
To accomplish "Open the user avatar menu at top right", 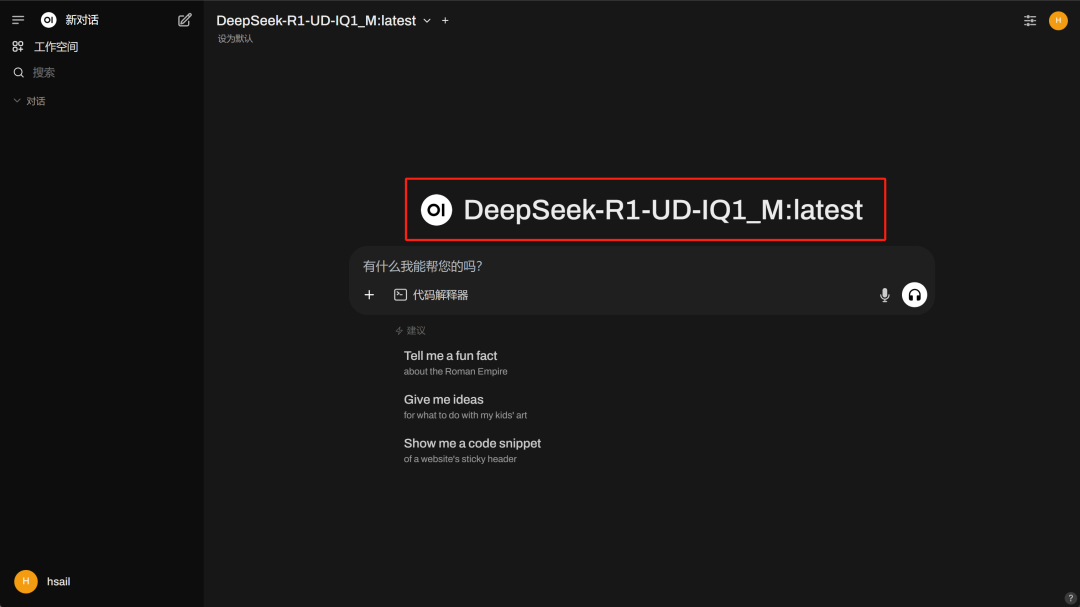I will pos(1058,21).
